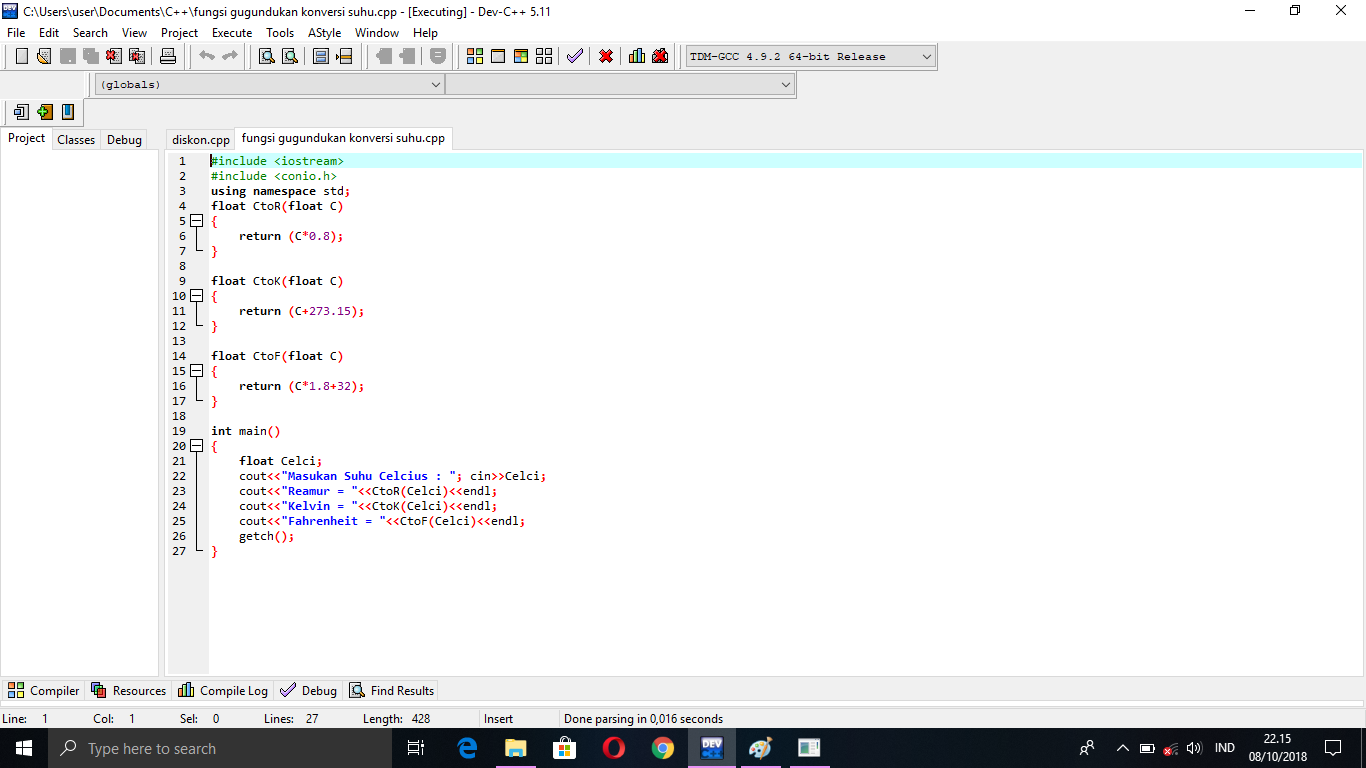This screenshot has height=768, width=1366.
Task: Click the Delete Profiling Data icon
Action: click(x=660, y=56)
